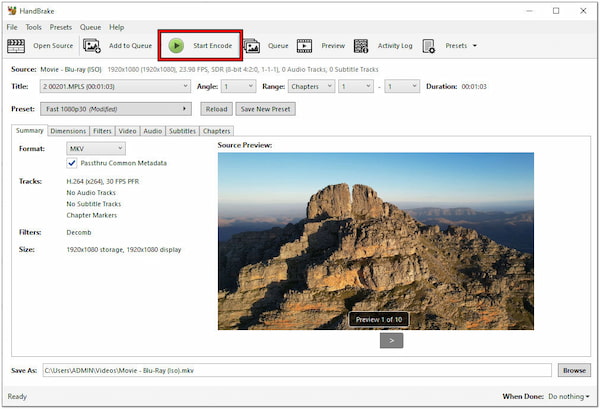Click the 1920x1080 storage size text
This screenshot has height=409, width=600.
124,249
